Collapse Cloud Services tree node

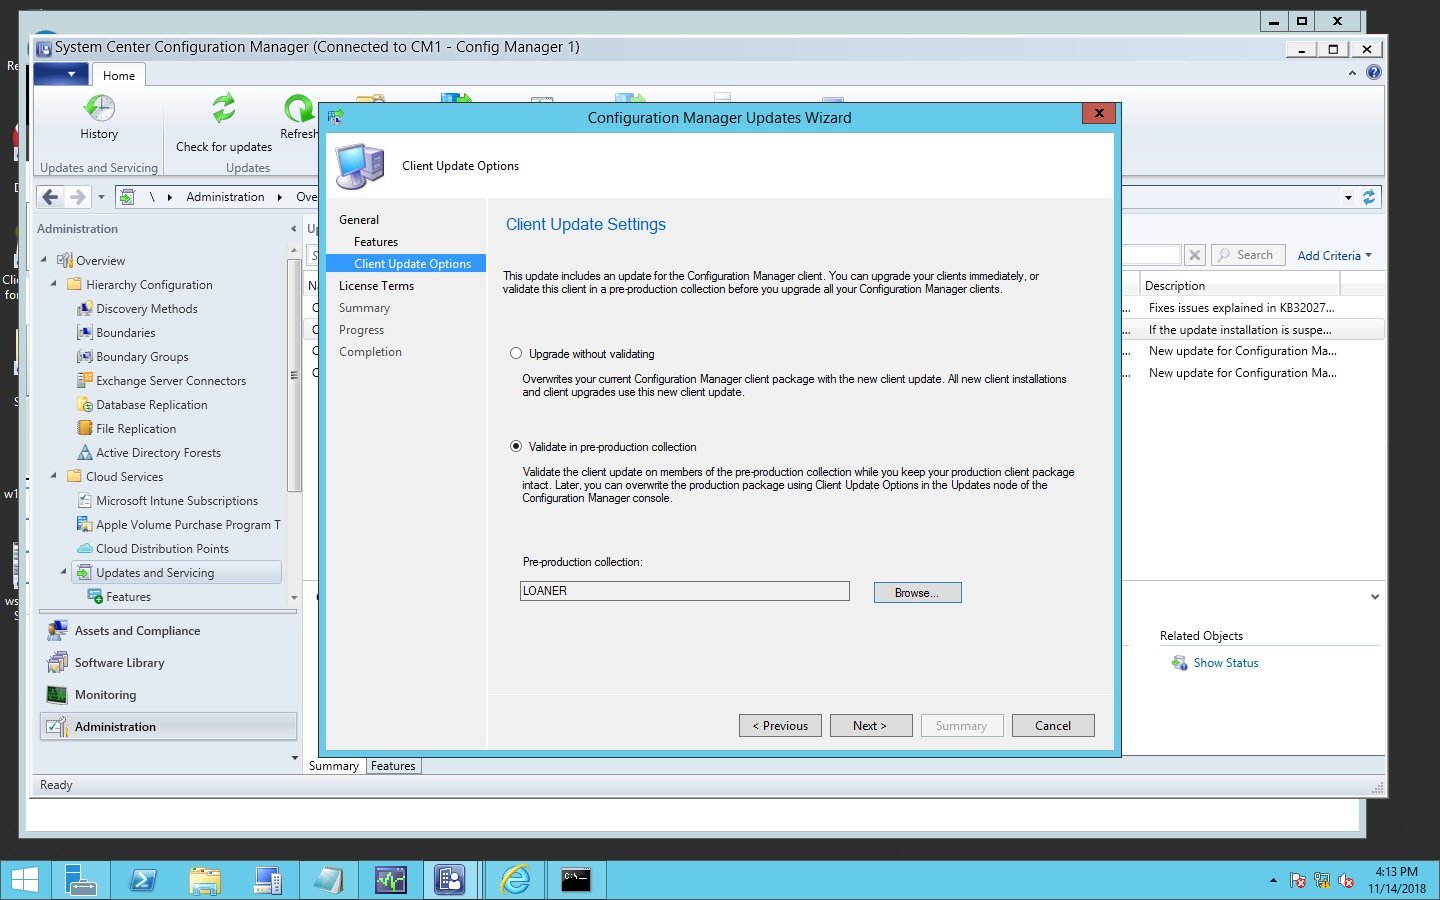54,476
